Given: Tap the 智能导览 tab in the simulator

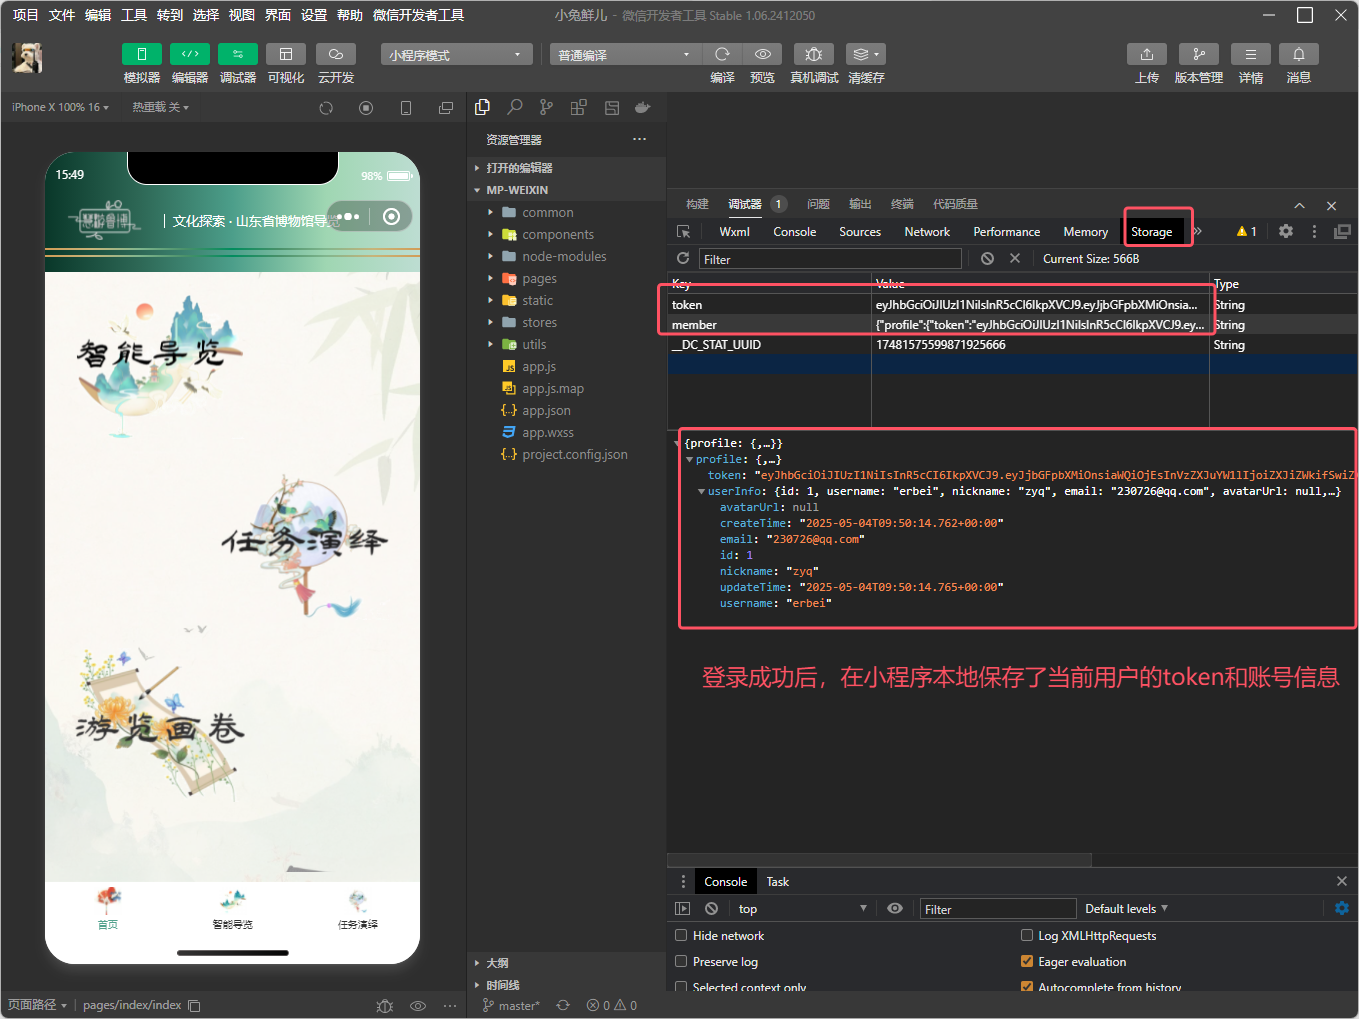Looking at the screenshot, I should (232, 909).
